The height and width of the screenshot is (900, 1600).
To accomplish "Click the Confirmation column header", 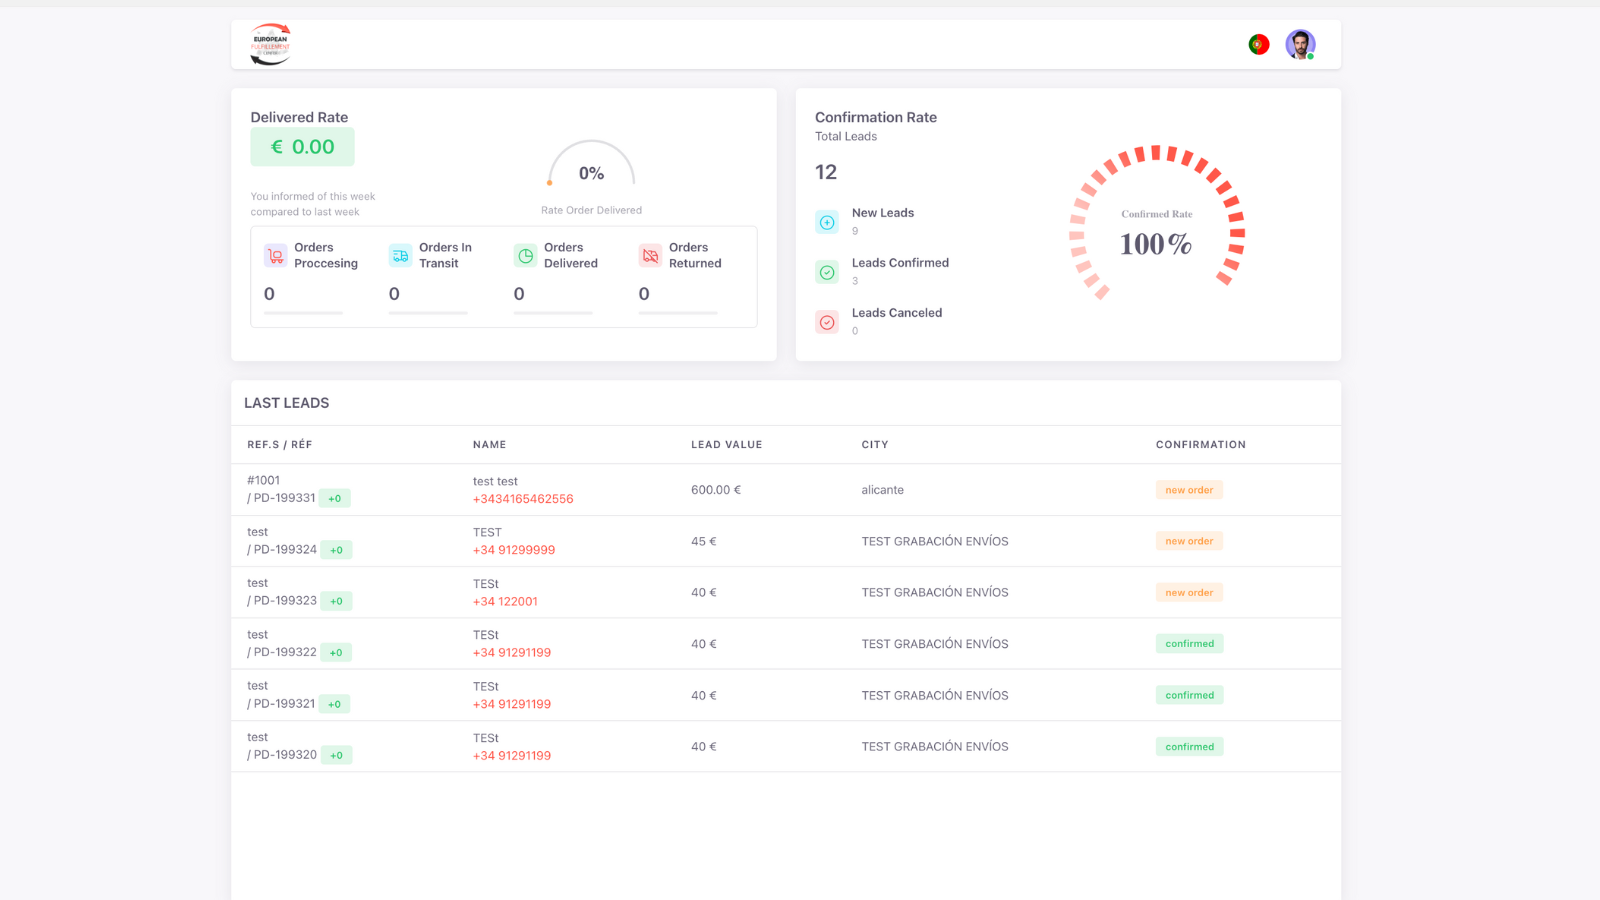I will [x=1200, y=445].
